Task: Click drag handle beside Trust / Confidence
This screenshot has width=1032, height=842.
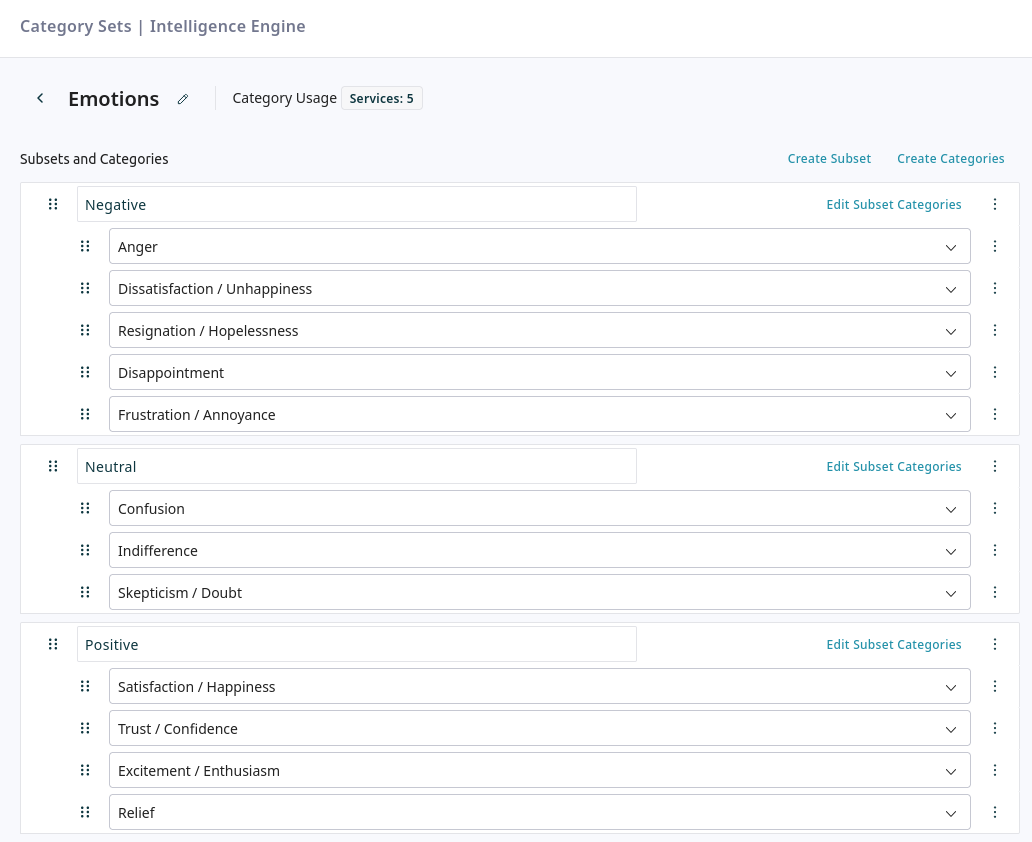Action: click(85, 728)
